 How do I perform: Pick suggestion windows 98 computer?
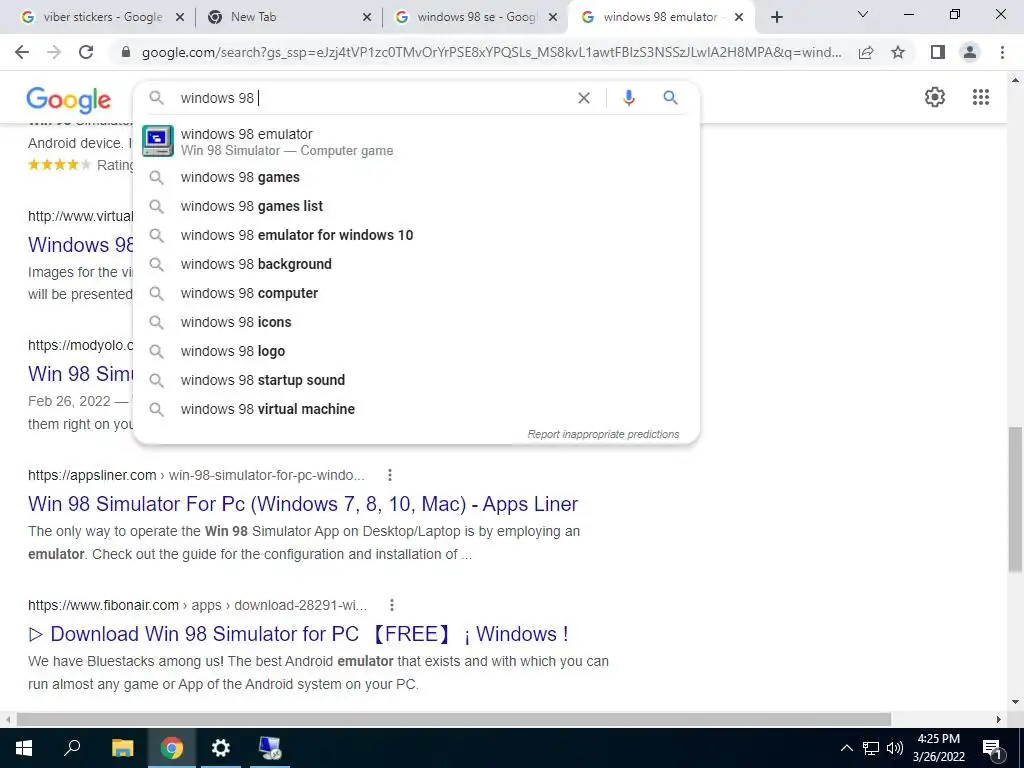tap(416, 293)
